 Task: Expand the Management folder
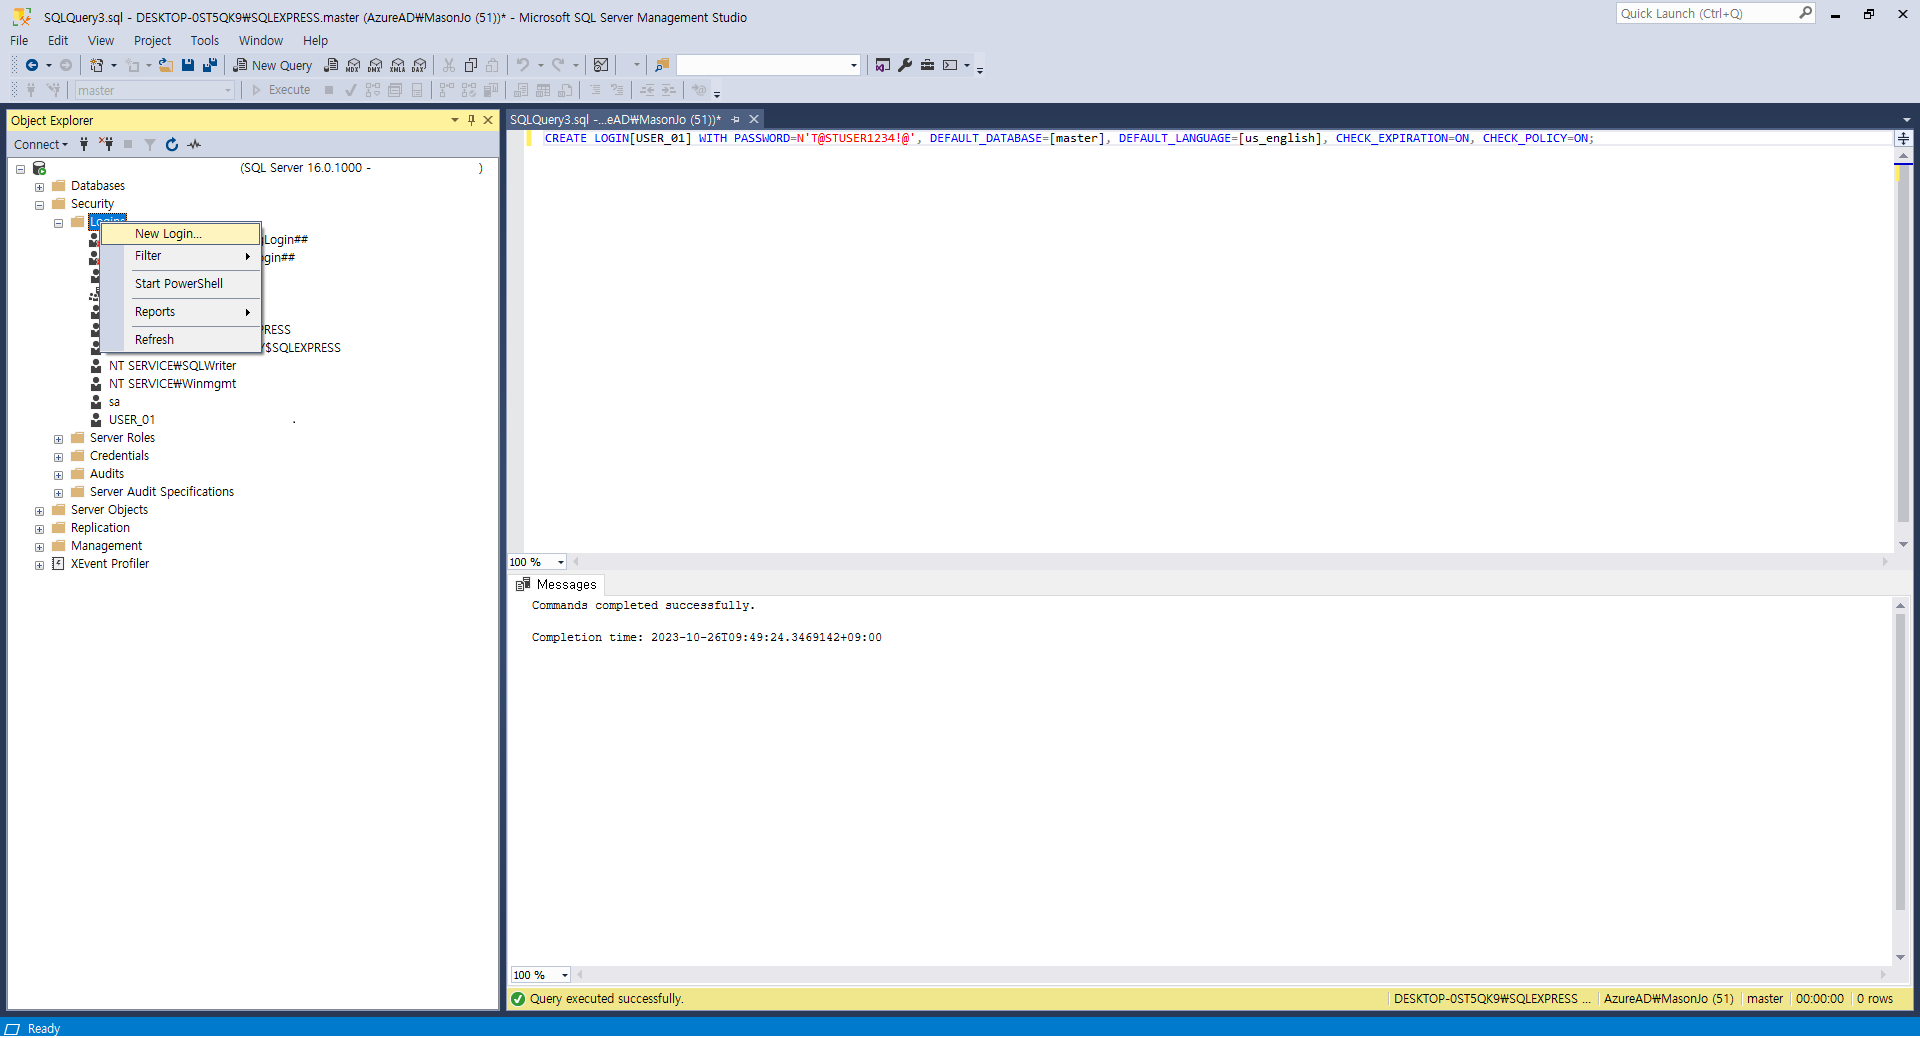[40, 547]
